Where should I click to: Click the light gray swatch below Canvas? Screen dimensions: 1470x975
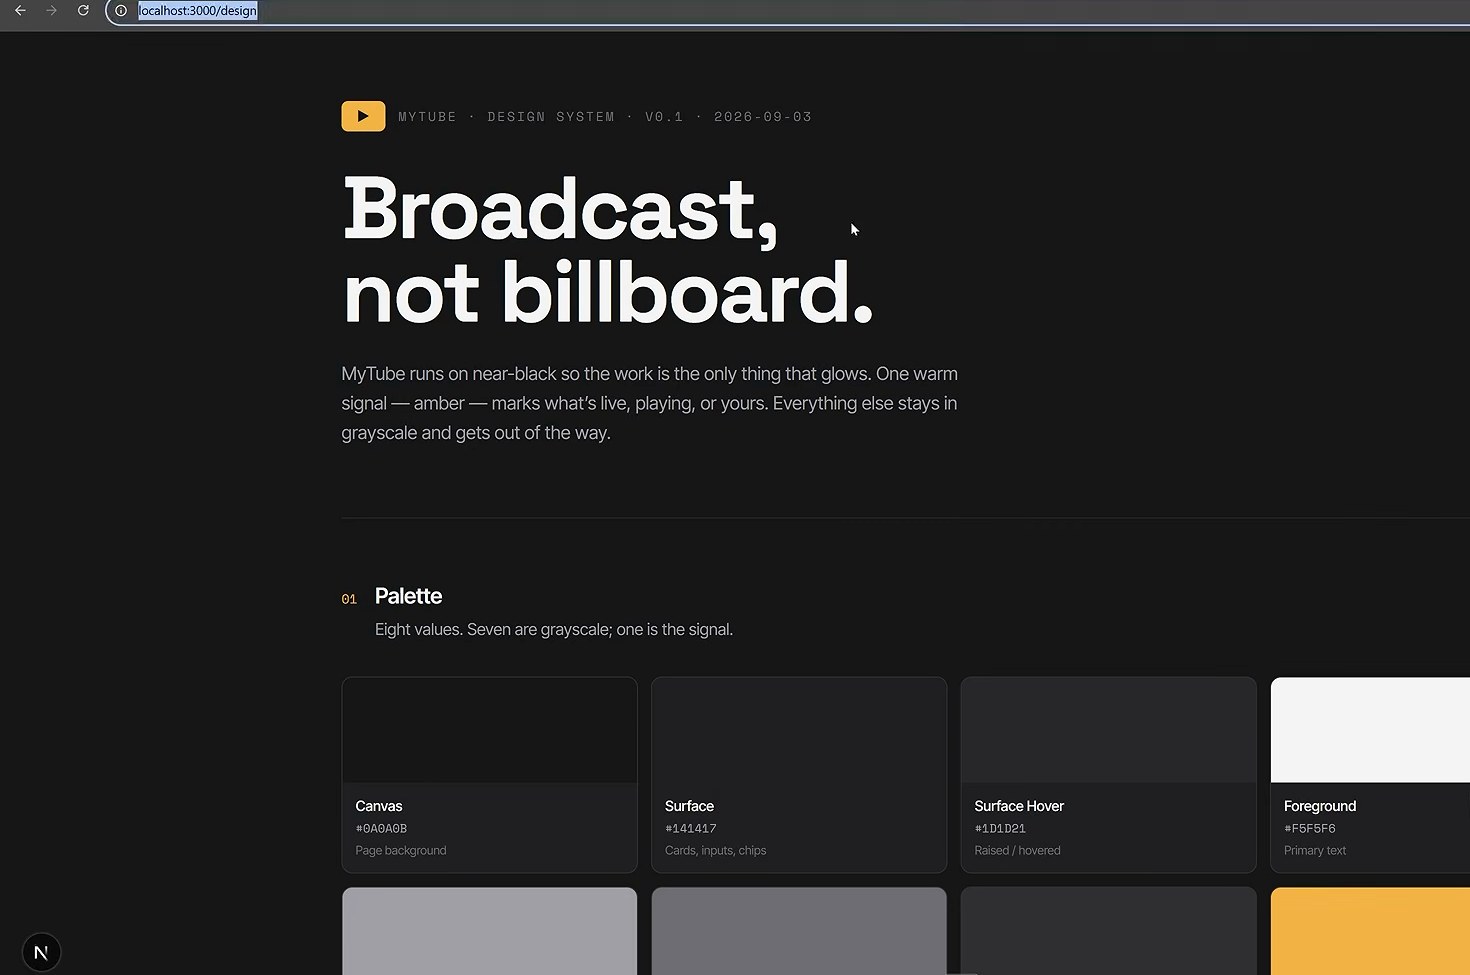point(489,931)
